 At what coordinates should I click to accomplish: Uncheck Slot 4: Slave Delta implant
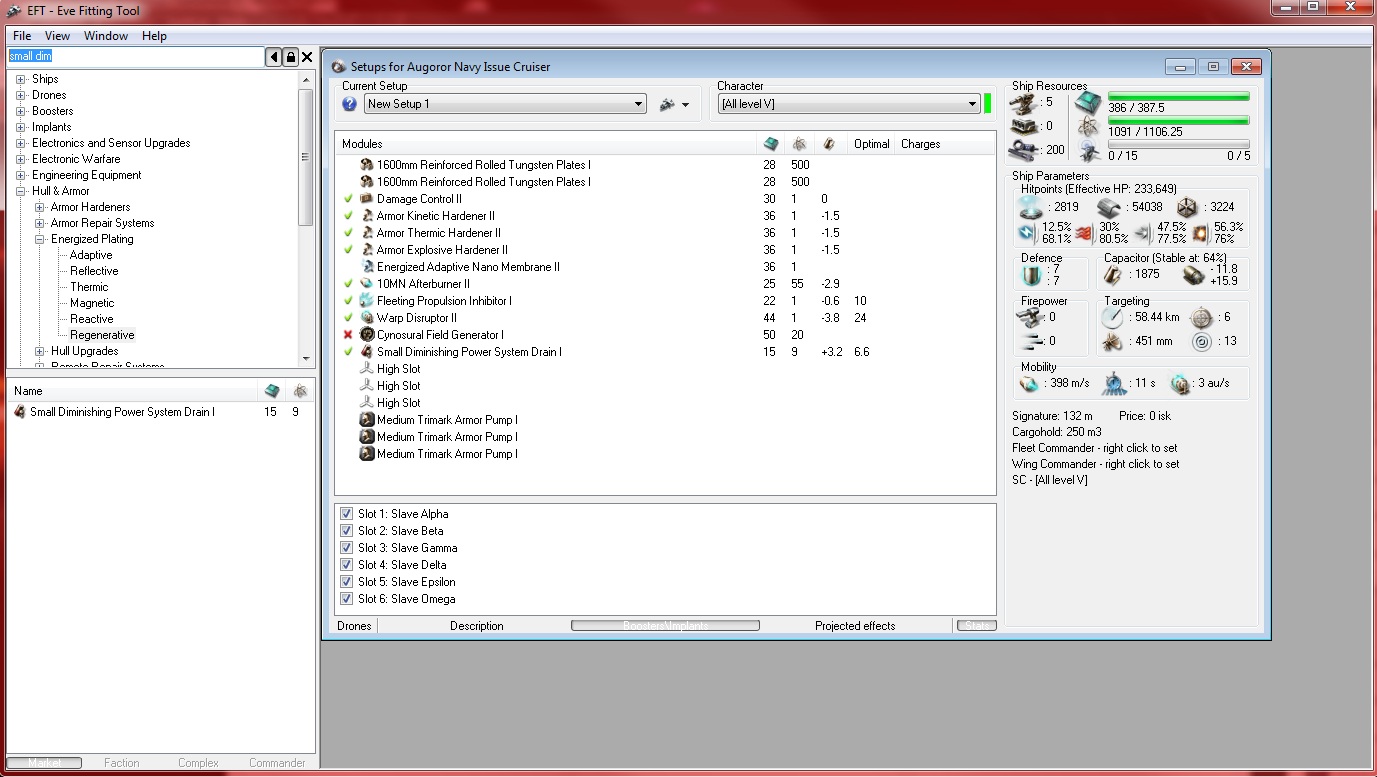click(346, 565)
